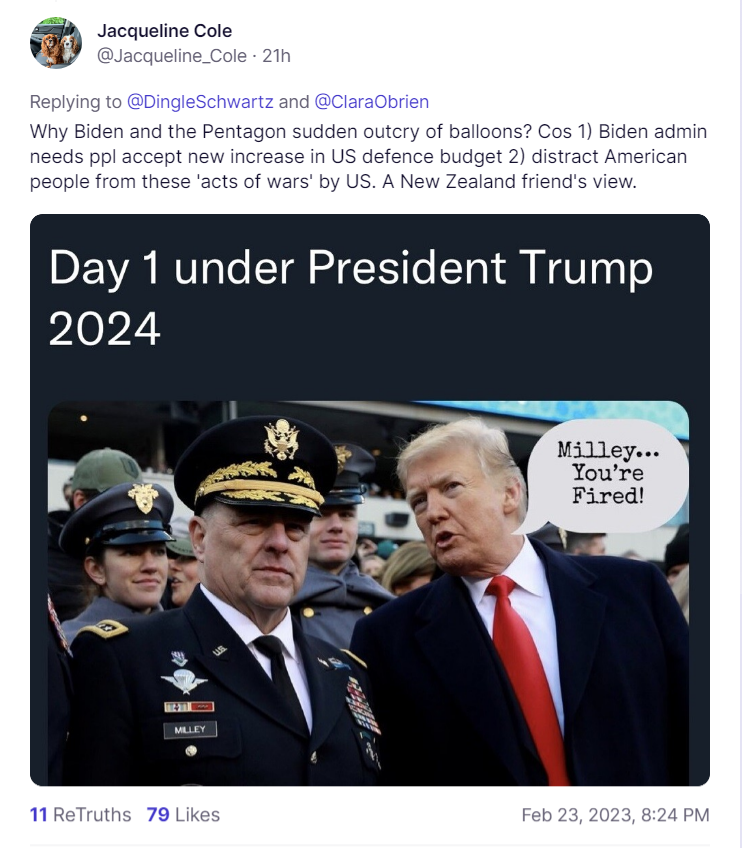The width and height of the screenshot is (742, 848).
Task: View the 11 ReTruths list
Action: pos(81,814)
